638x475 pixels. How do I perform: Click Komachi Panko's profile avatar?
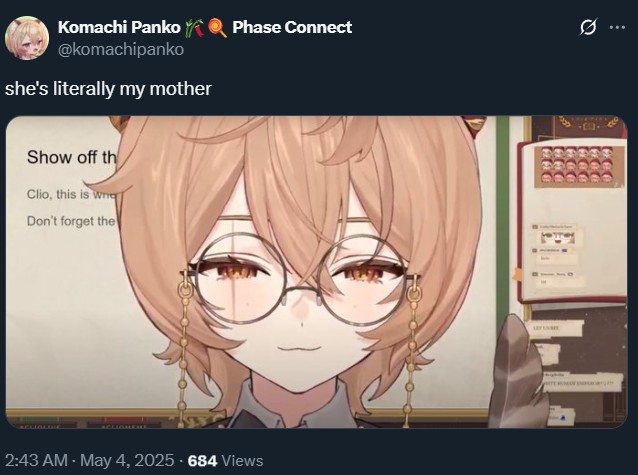tap(27, 38)
